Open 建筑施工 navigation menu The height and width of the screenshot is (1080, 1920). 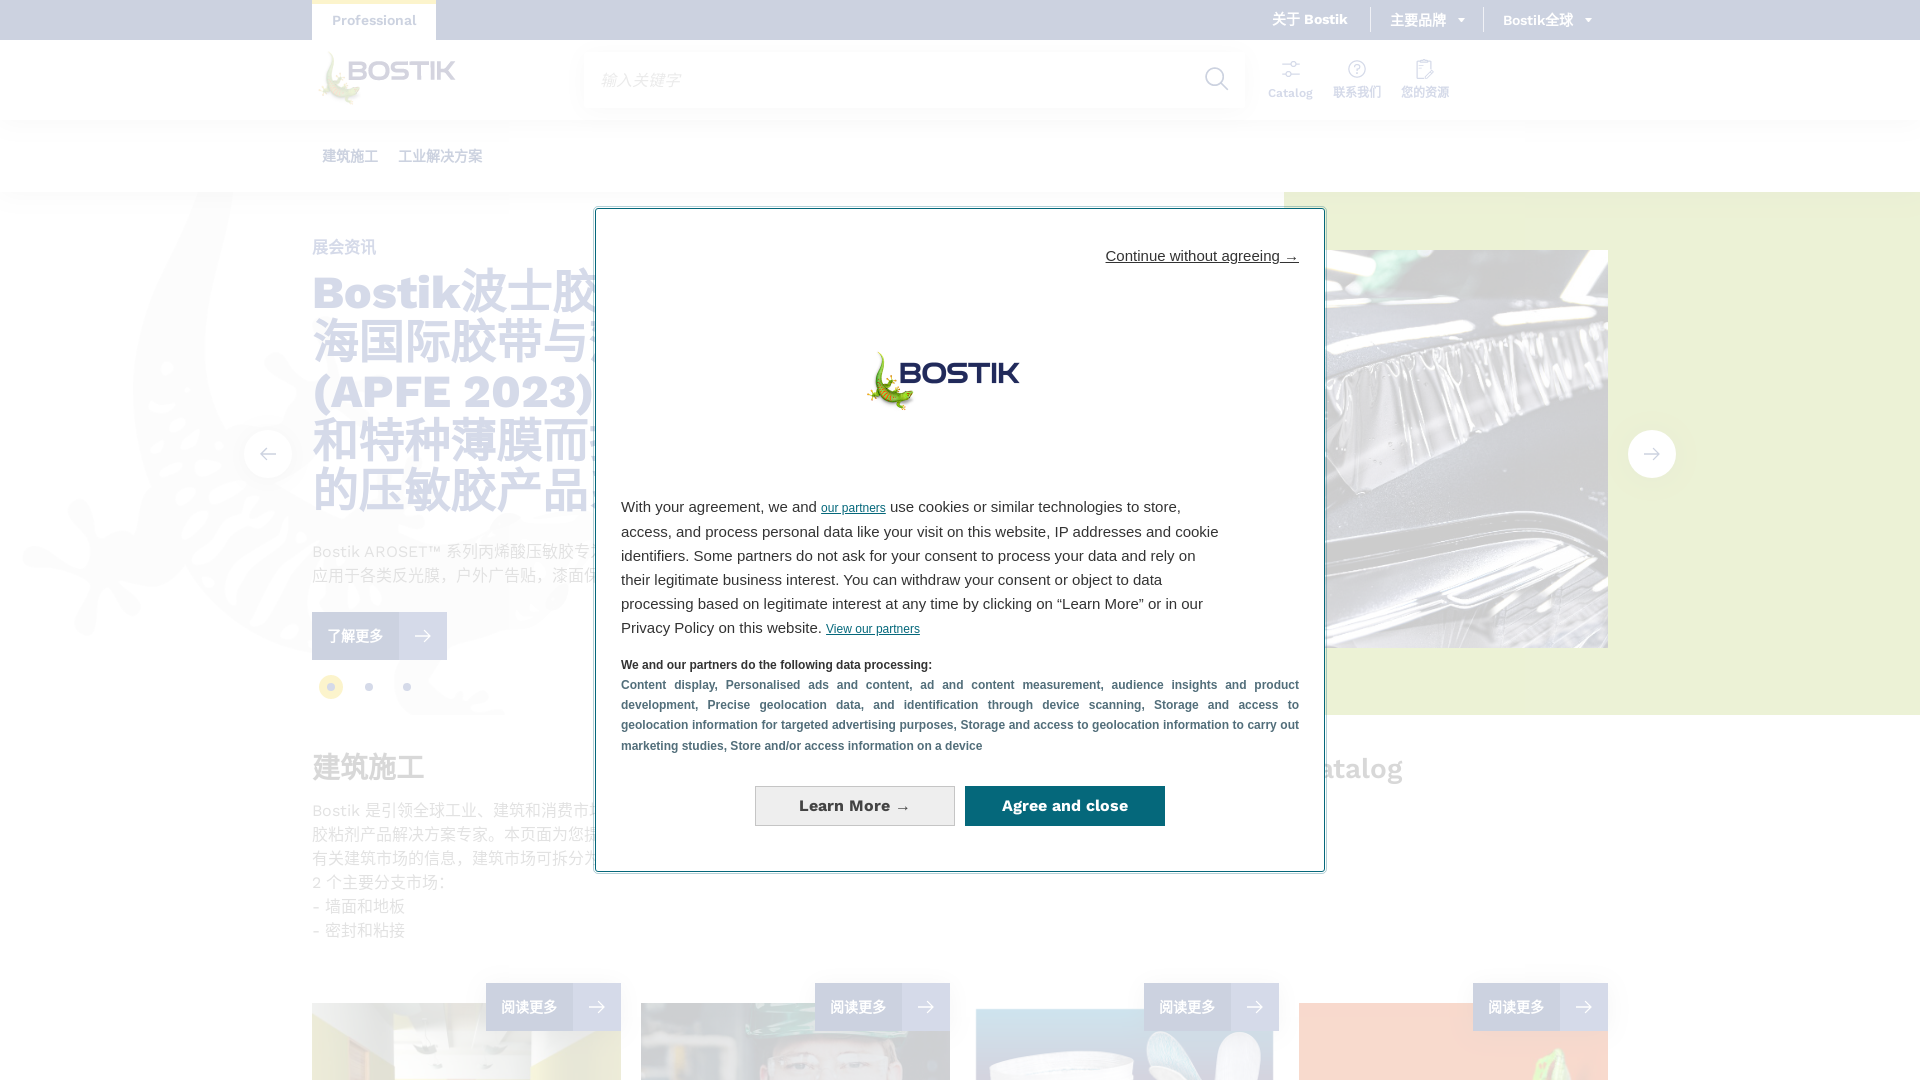click(x=350, y=156)
